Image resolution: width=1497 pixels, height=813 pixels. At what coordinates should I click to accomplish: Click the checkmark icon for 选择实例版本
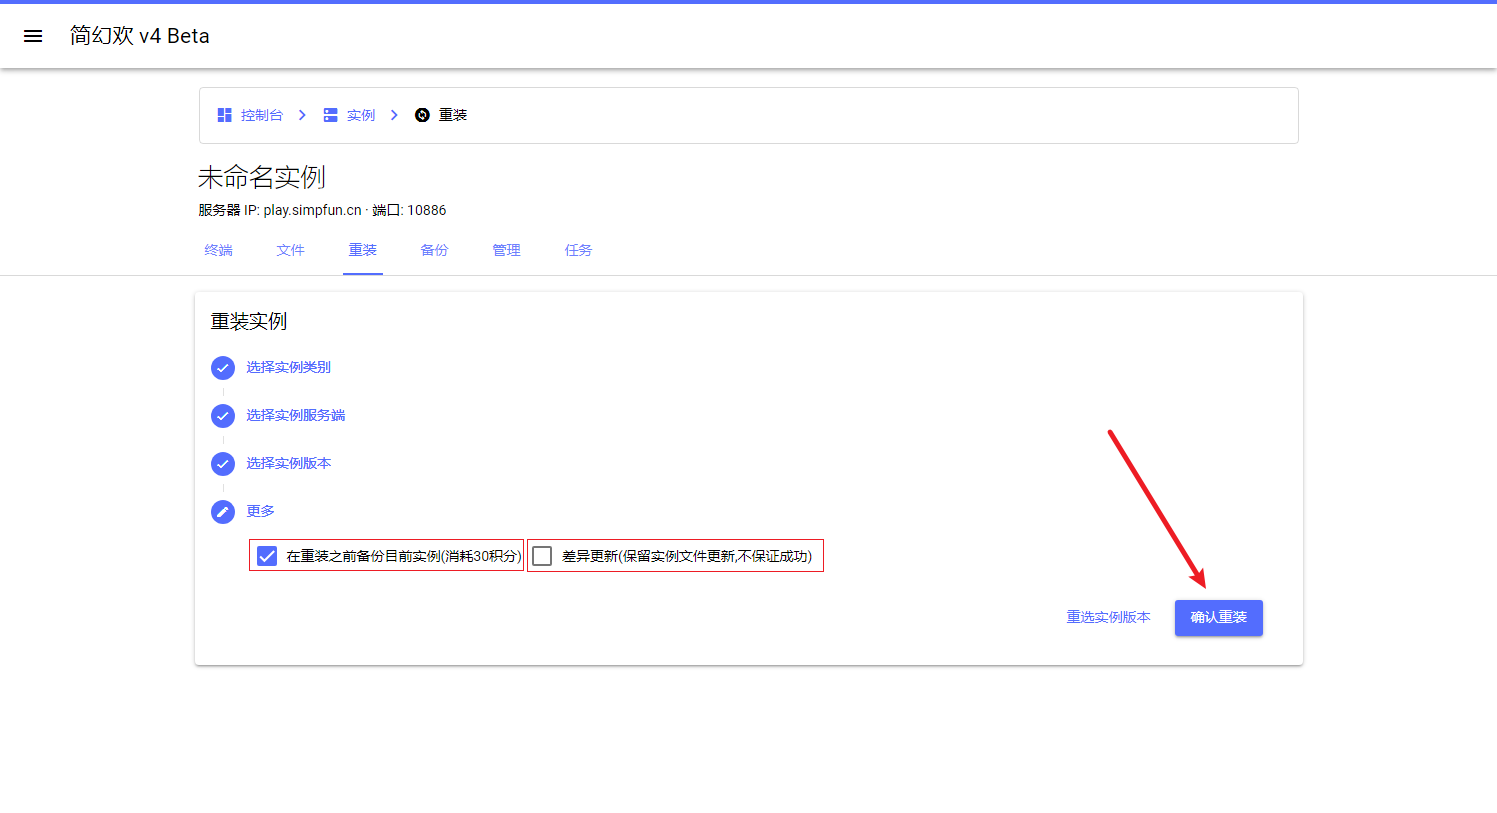pos(223,464)
